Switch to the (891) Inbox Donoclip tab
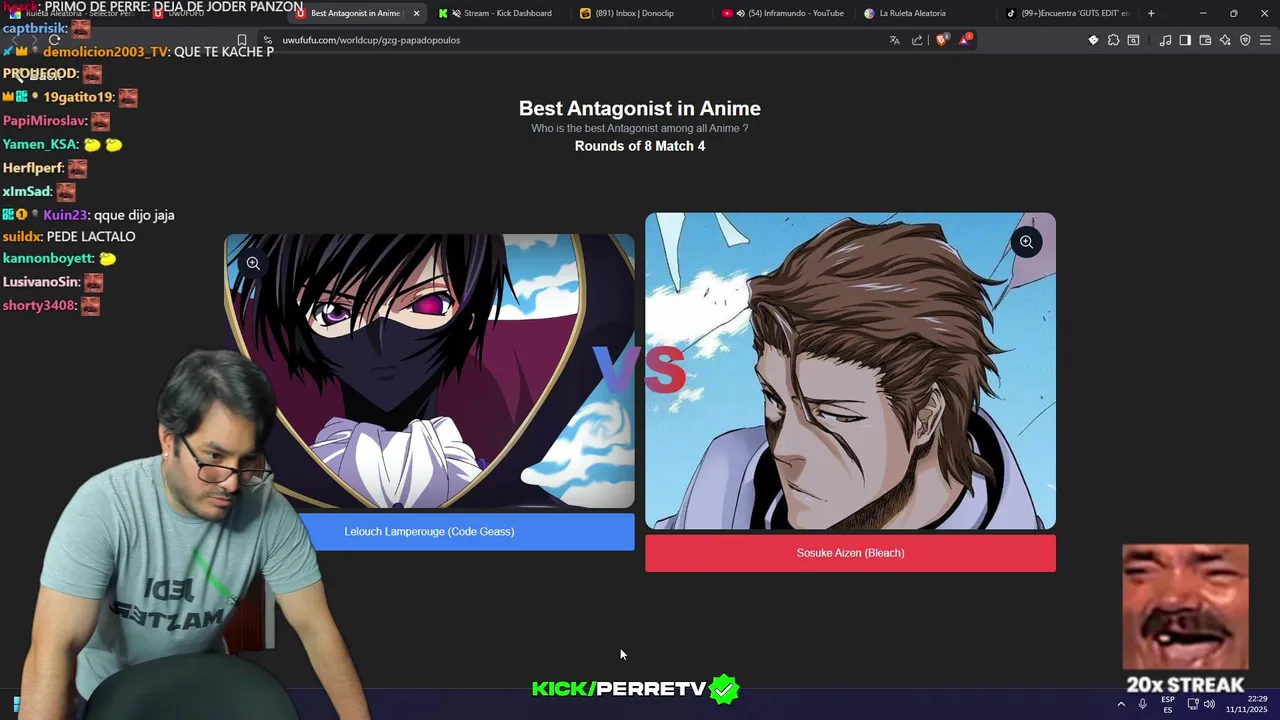The image size is (1280, 720). tap(643, 13)
